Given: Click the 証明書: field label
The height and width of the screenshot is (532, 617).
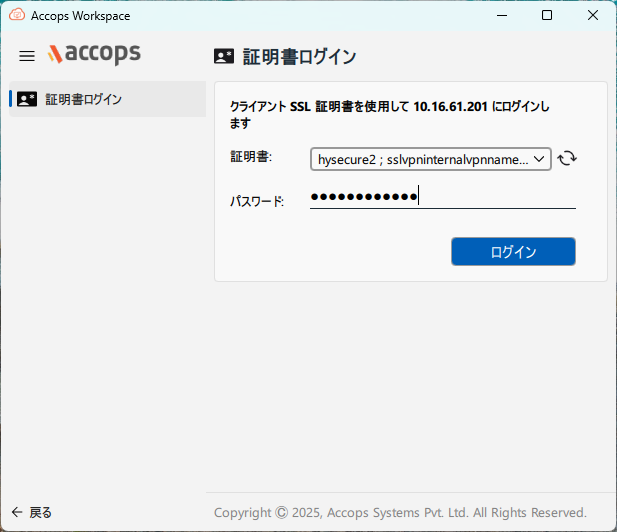Looking at the screenshot, I should coord(251,157).
